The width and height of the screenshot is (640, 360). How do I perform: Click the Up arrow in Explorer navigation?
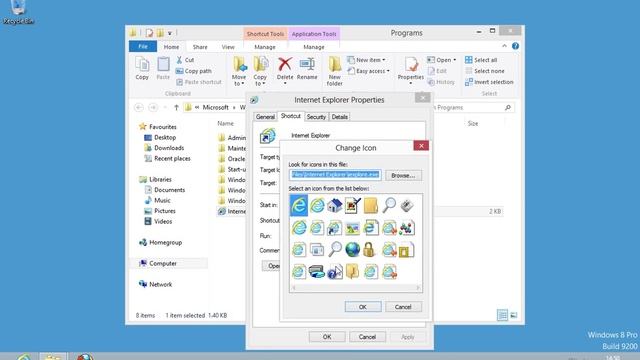click(176, 107)
